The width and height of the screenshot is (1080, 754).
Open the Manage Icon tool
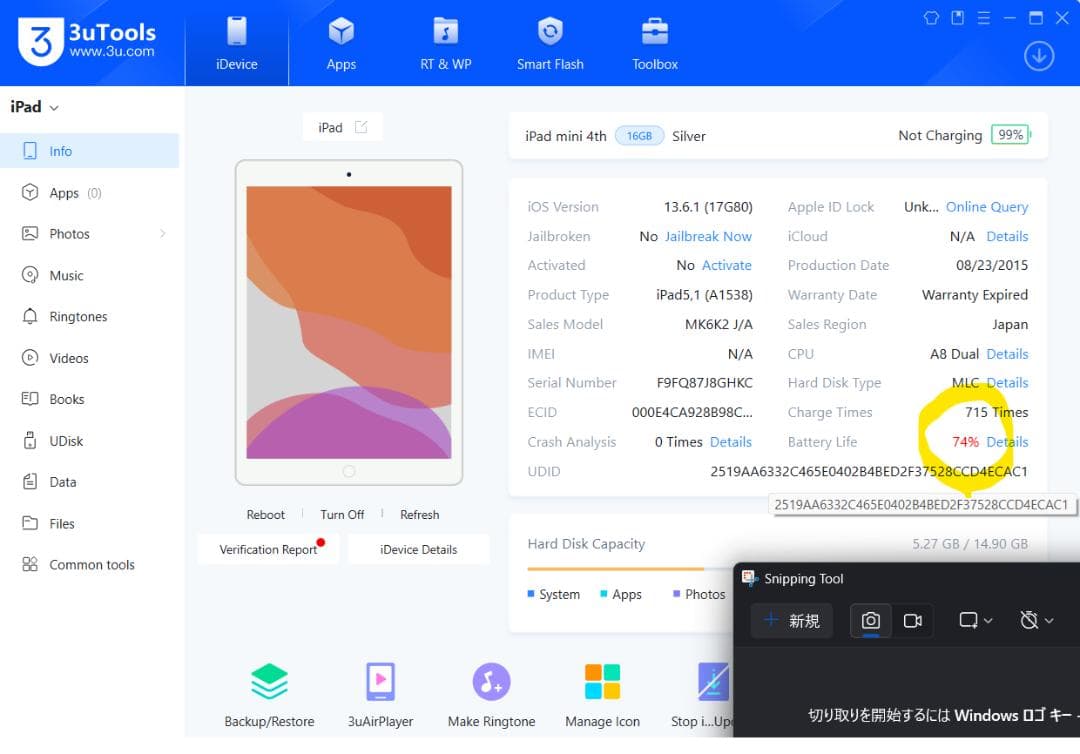603,694
